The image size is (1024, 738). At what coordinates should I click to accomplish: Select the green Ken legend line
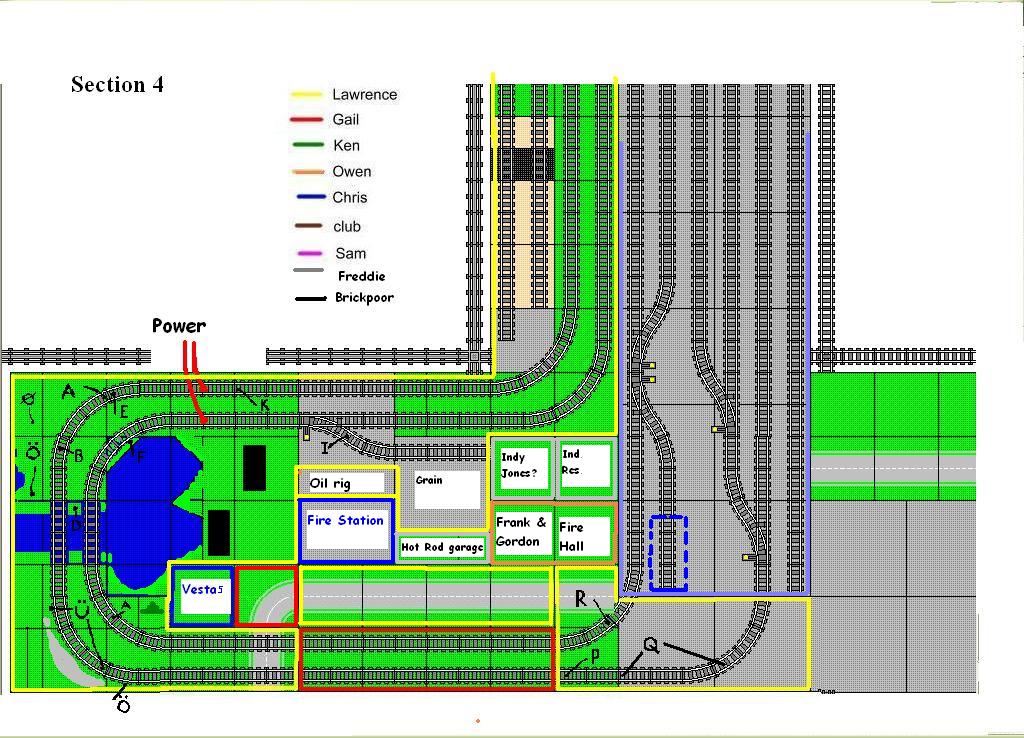pos(306,145)
